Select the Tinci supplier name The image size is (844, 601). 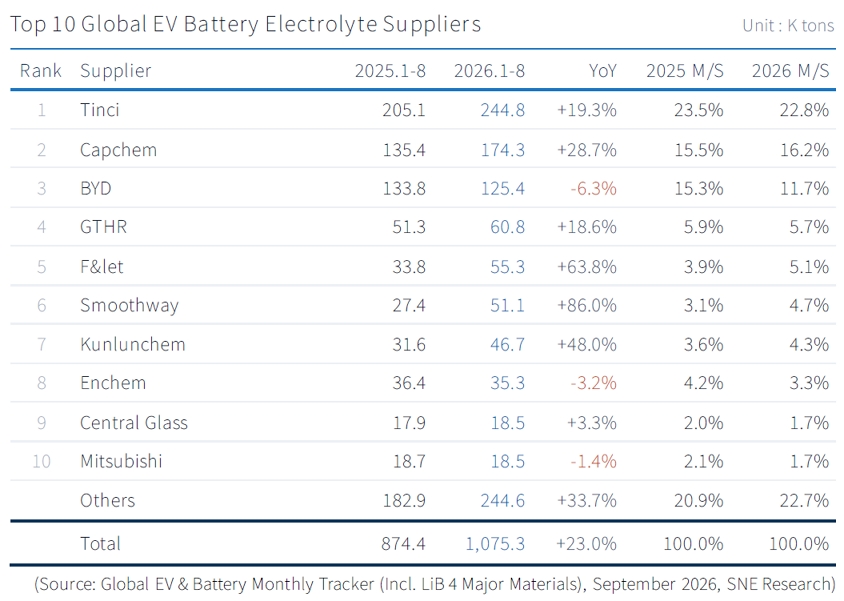[x=100, y=110]
